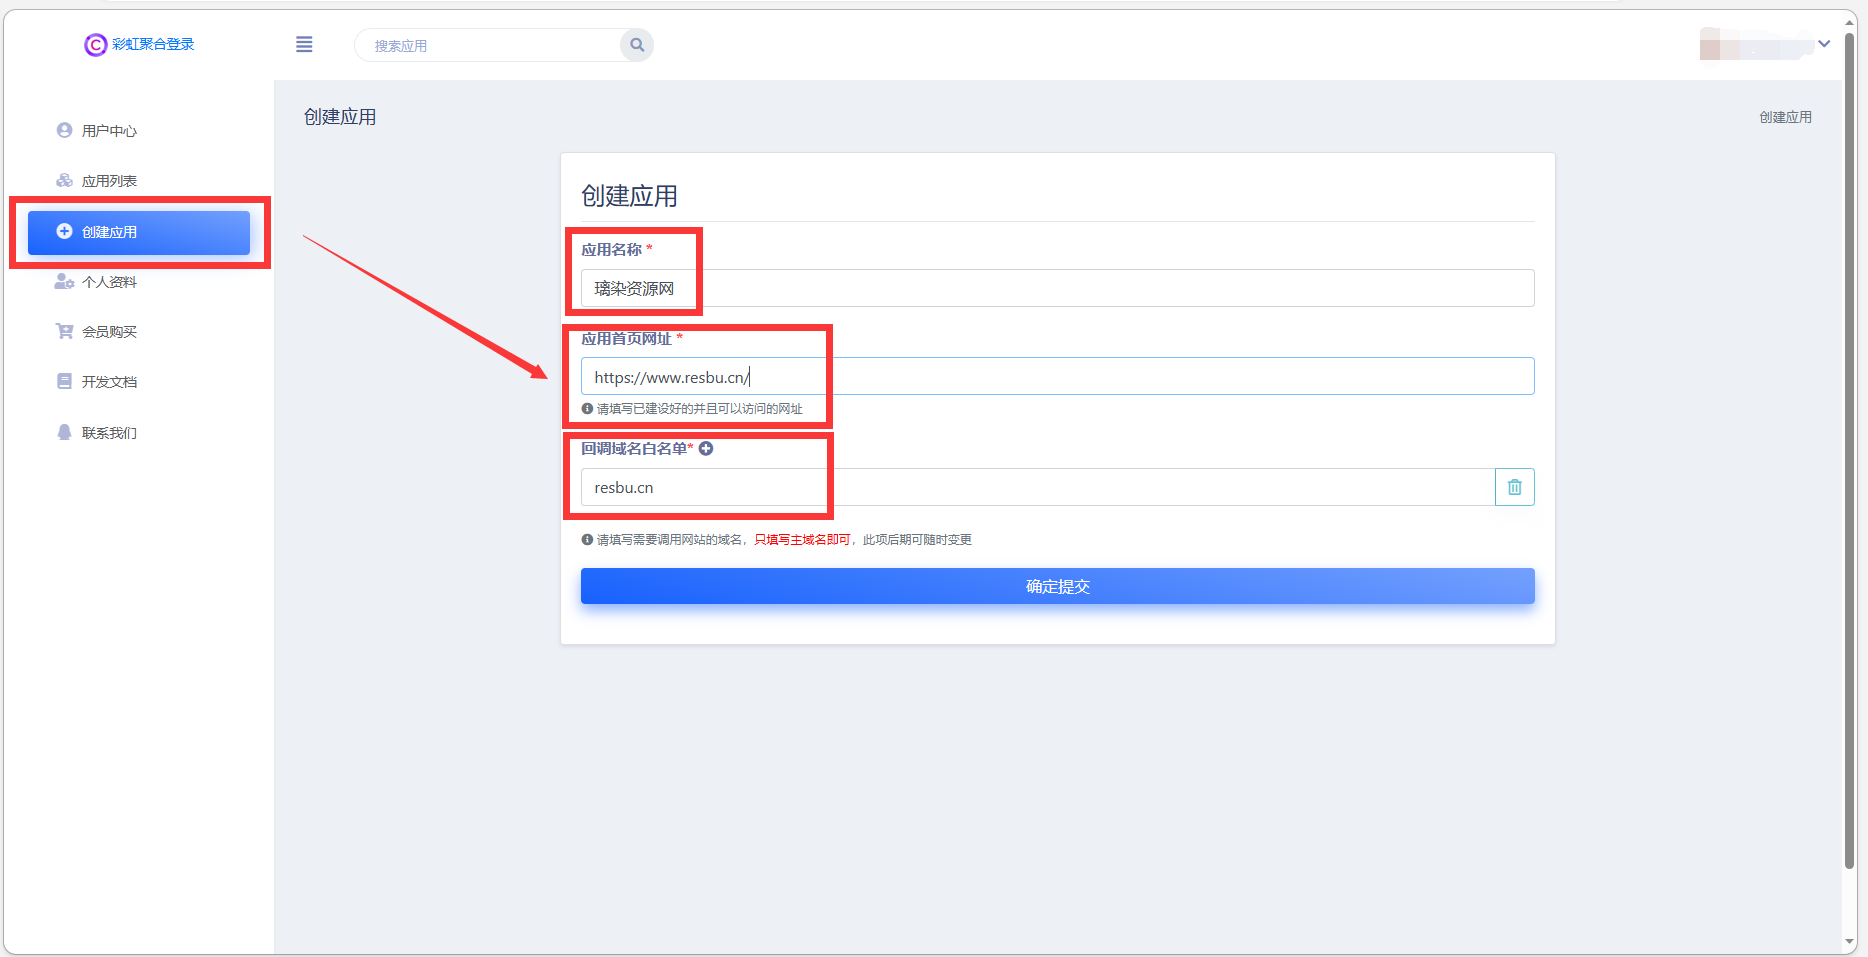Select 创建应用 in the sidebar

point(139,232)
